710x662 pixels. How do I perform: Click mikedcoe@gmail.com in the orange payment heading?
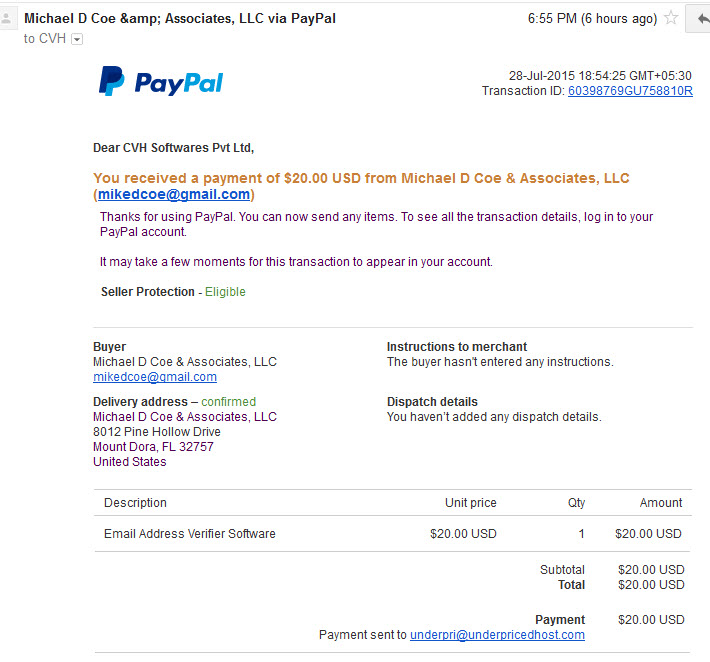[x=174, y=194]
